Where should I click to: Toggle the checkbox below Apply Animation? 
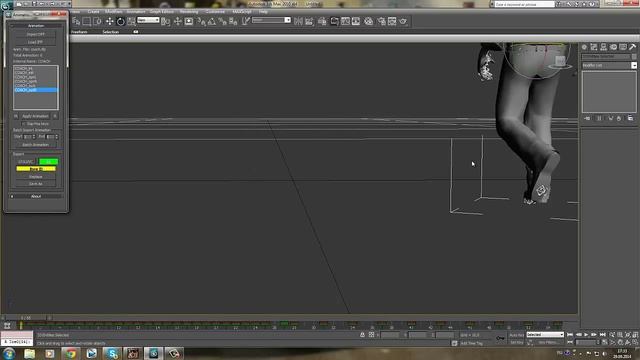(x=24, y=124)
